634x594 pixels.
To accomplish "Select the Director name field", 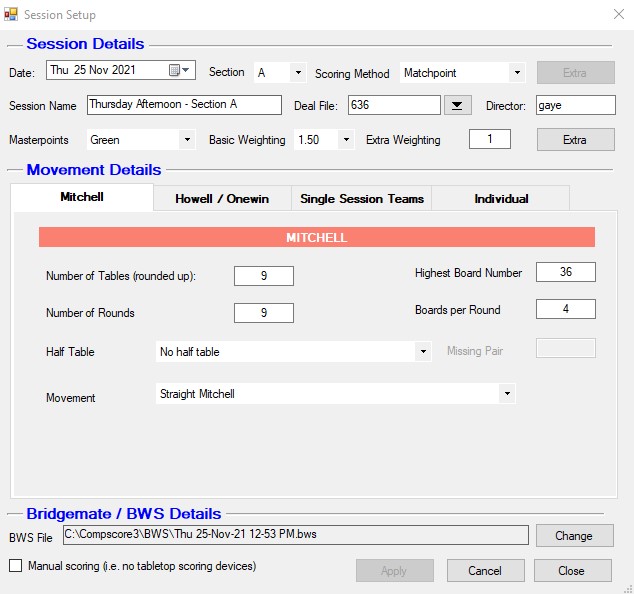I will point(575,106).
